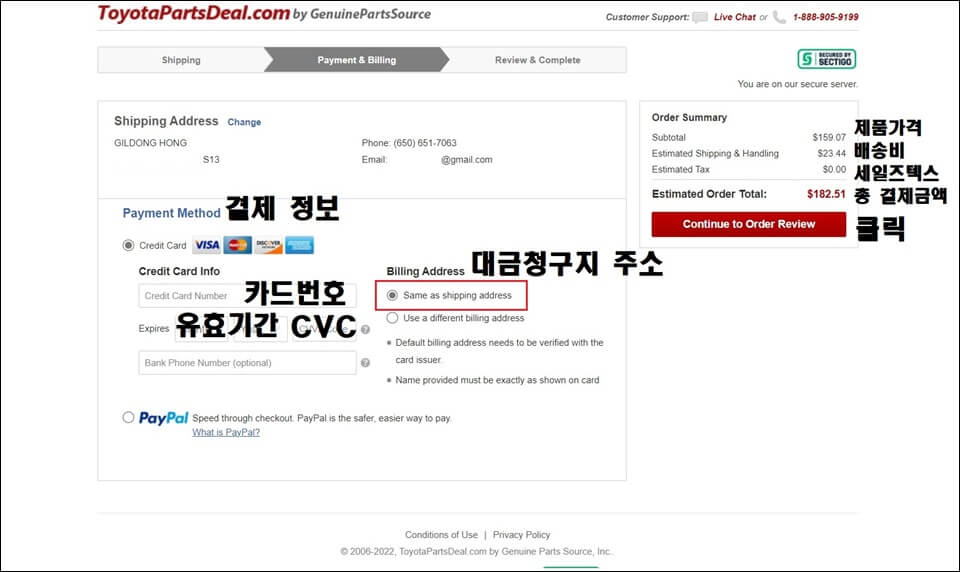Click the Change shipping address link
Viewport: 960px width, 572px height.
(244, 122)
